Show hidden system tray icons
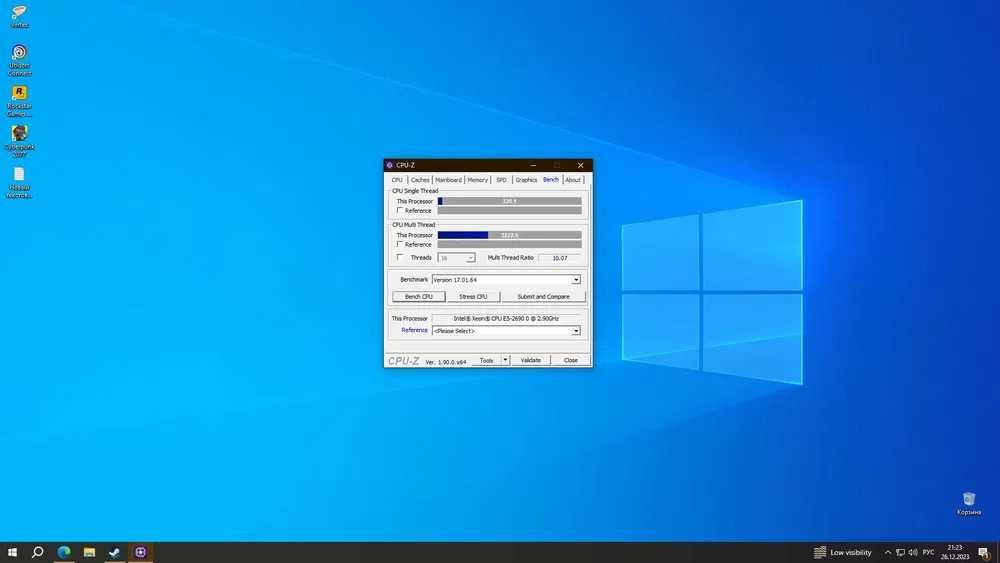 pos(887,552)
